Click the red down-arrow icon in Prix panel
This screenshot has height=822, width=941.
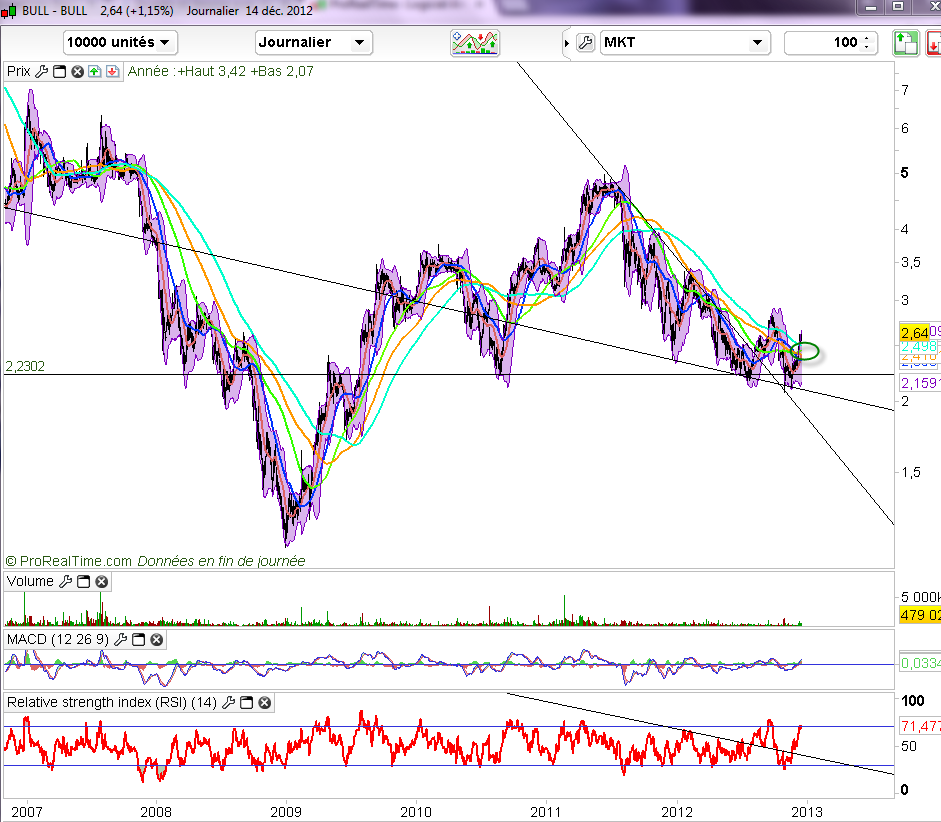click(x=111, y=71)
